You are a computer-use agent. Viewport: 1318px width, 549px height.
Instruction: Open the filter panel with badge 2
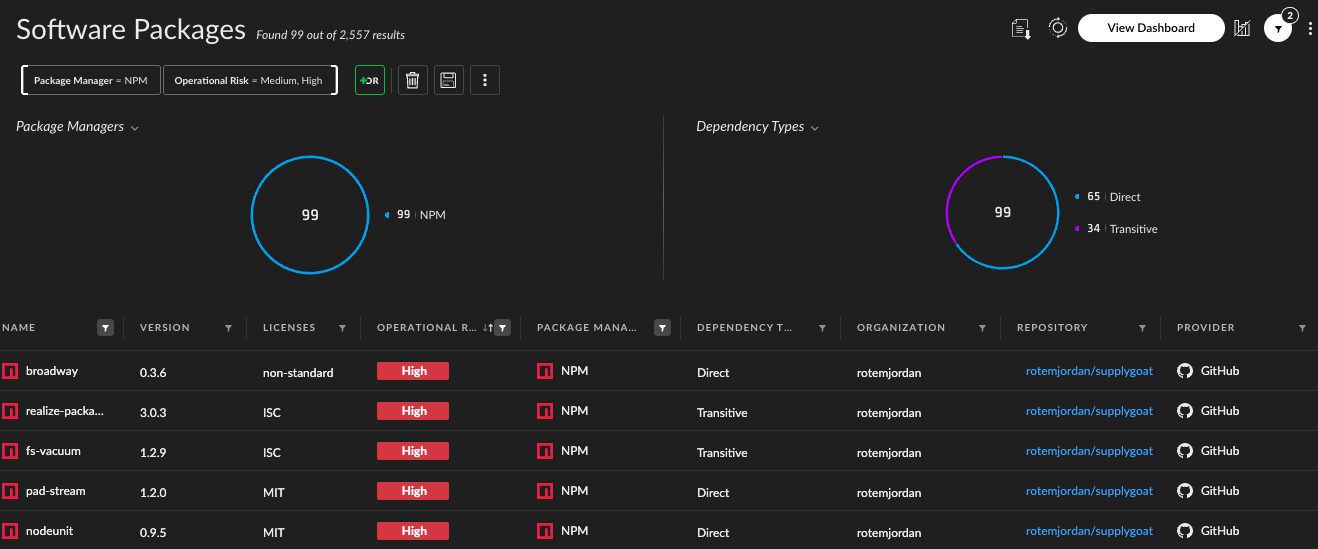[x=1278, y=29]
